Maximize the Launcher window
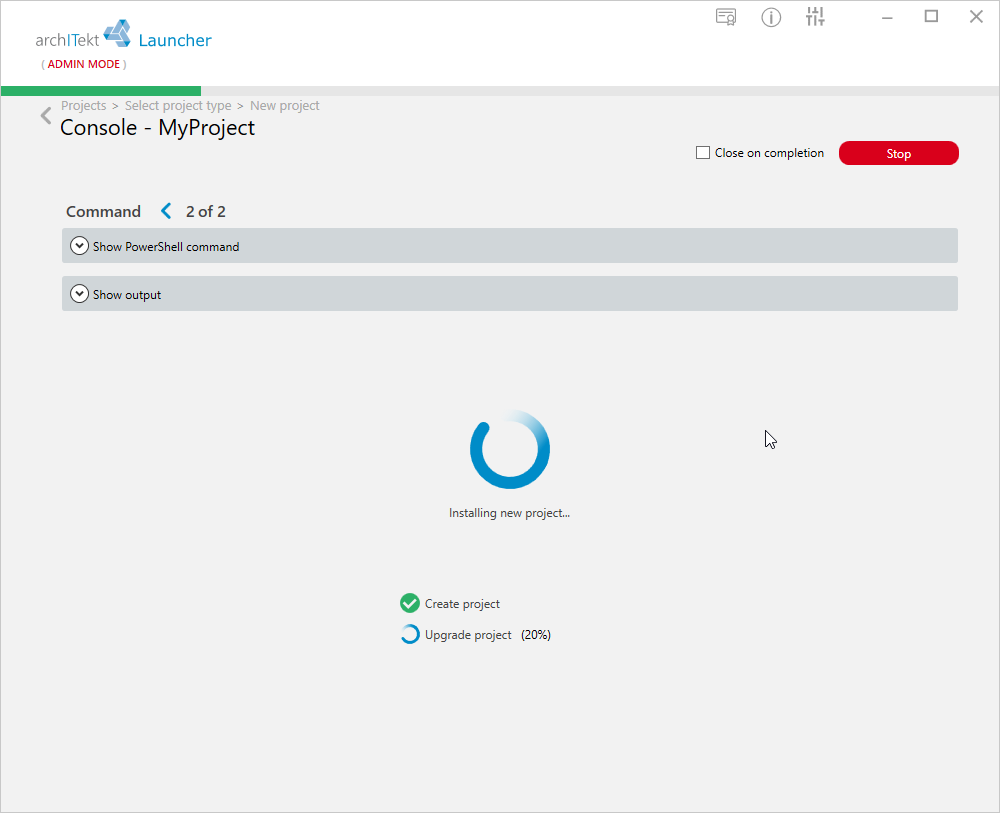The width and height of the screenshot is (1000, 813). (x=931, y=17)
